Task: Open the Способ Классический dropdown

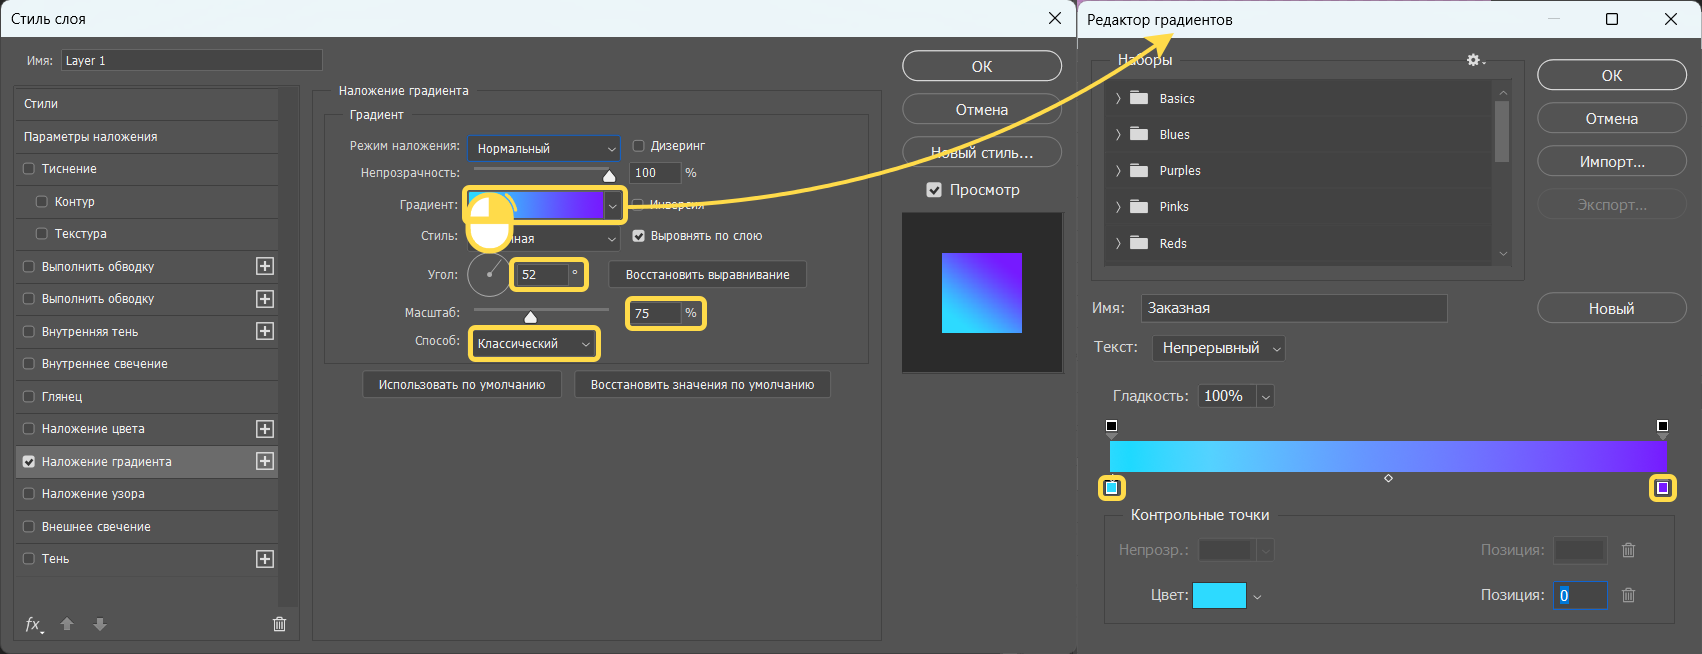Action: (534, 344)
